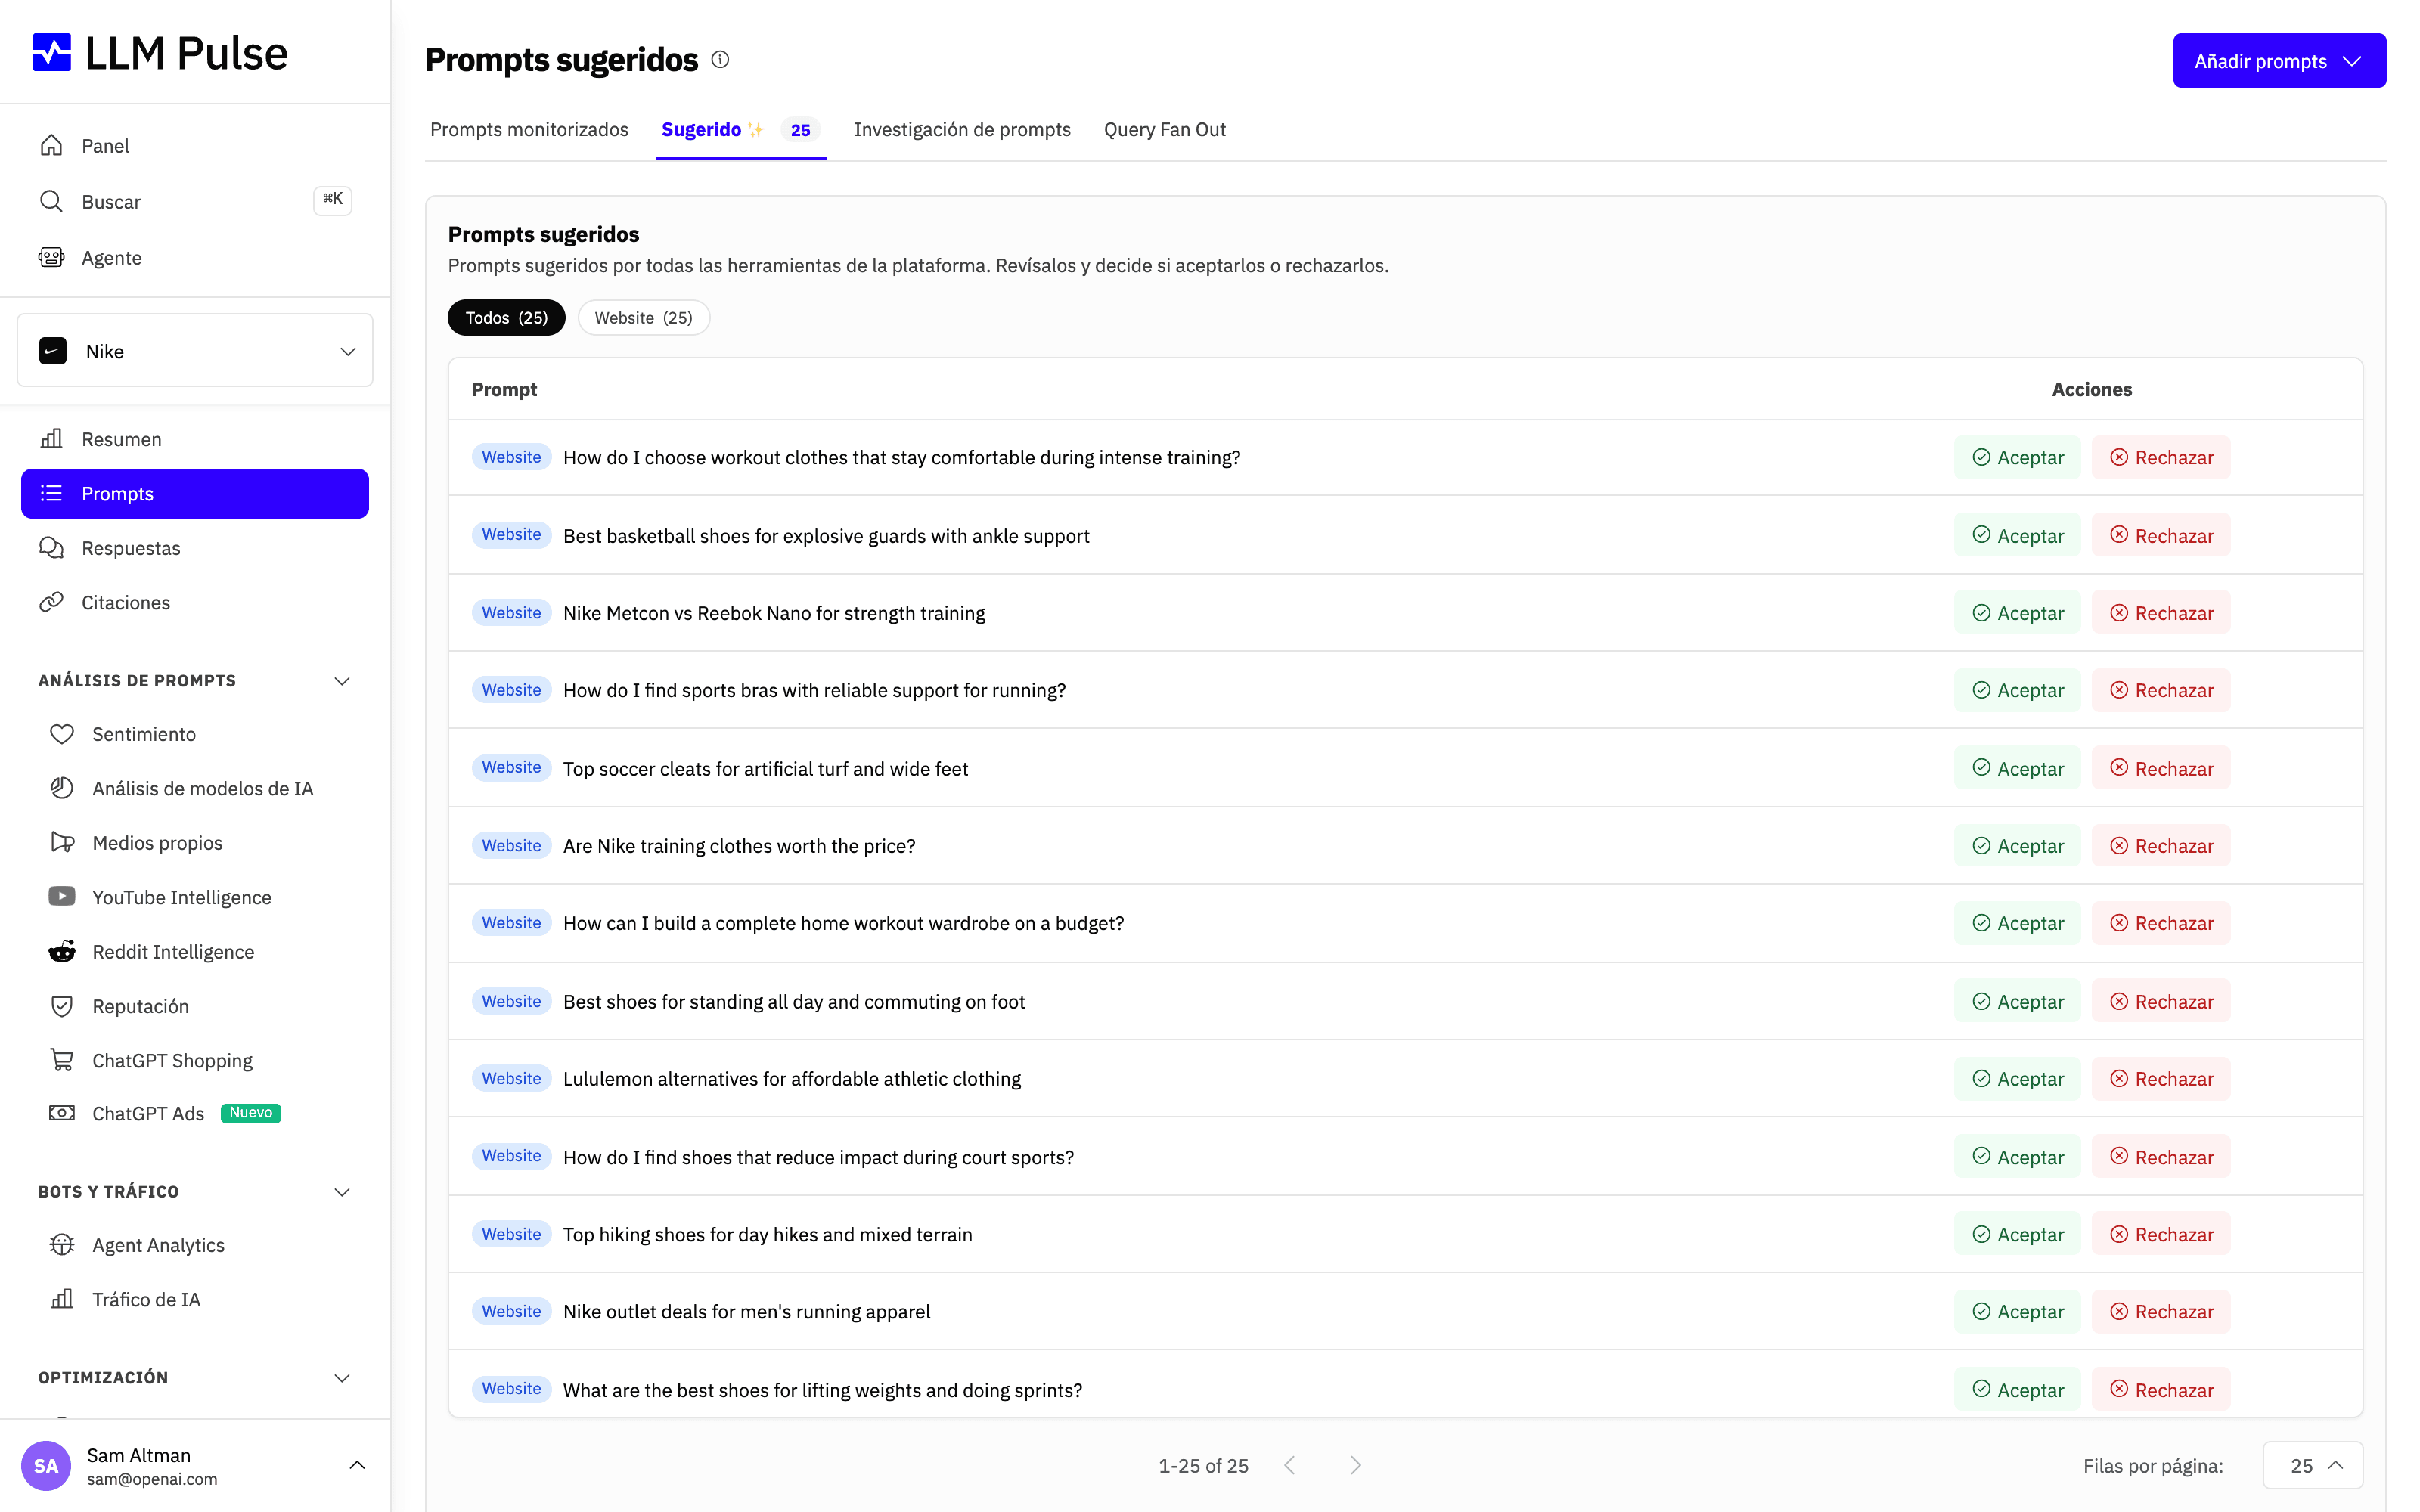Click the Resumen bar chart icon
The image size is (2420, 1512).
point(52,438)
